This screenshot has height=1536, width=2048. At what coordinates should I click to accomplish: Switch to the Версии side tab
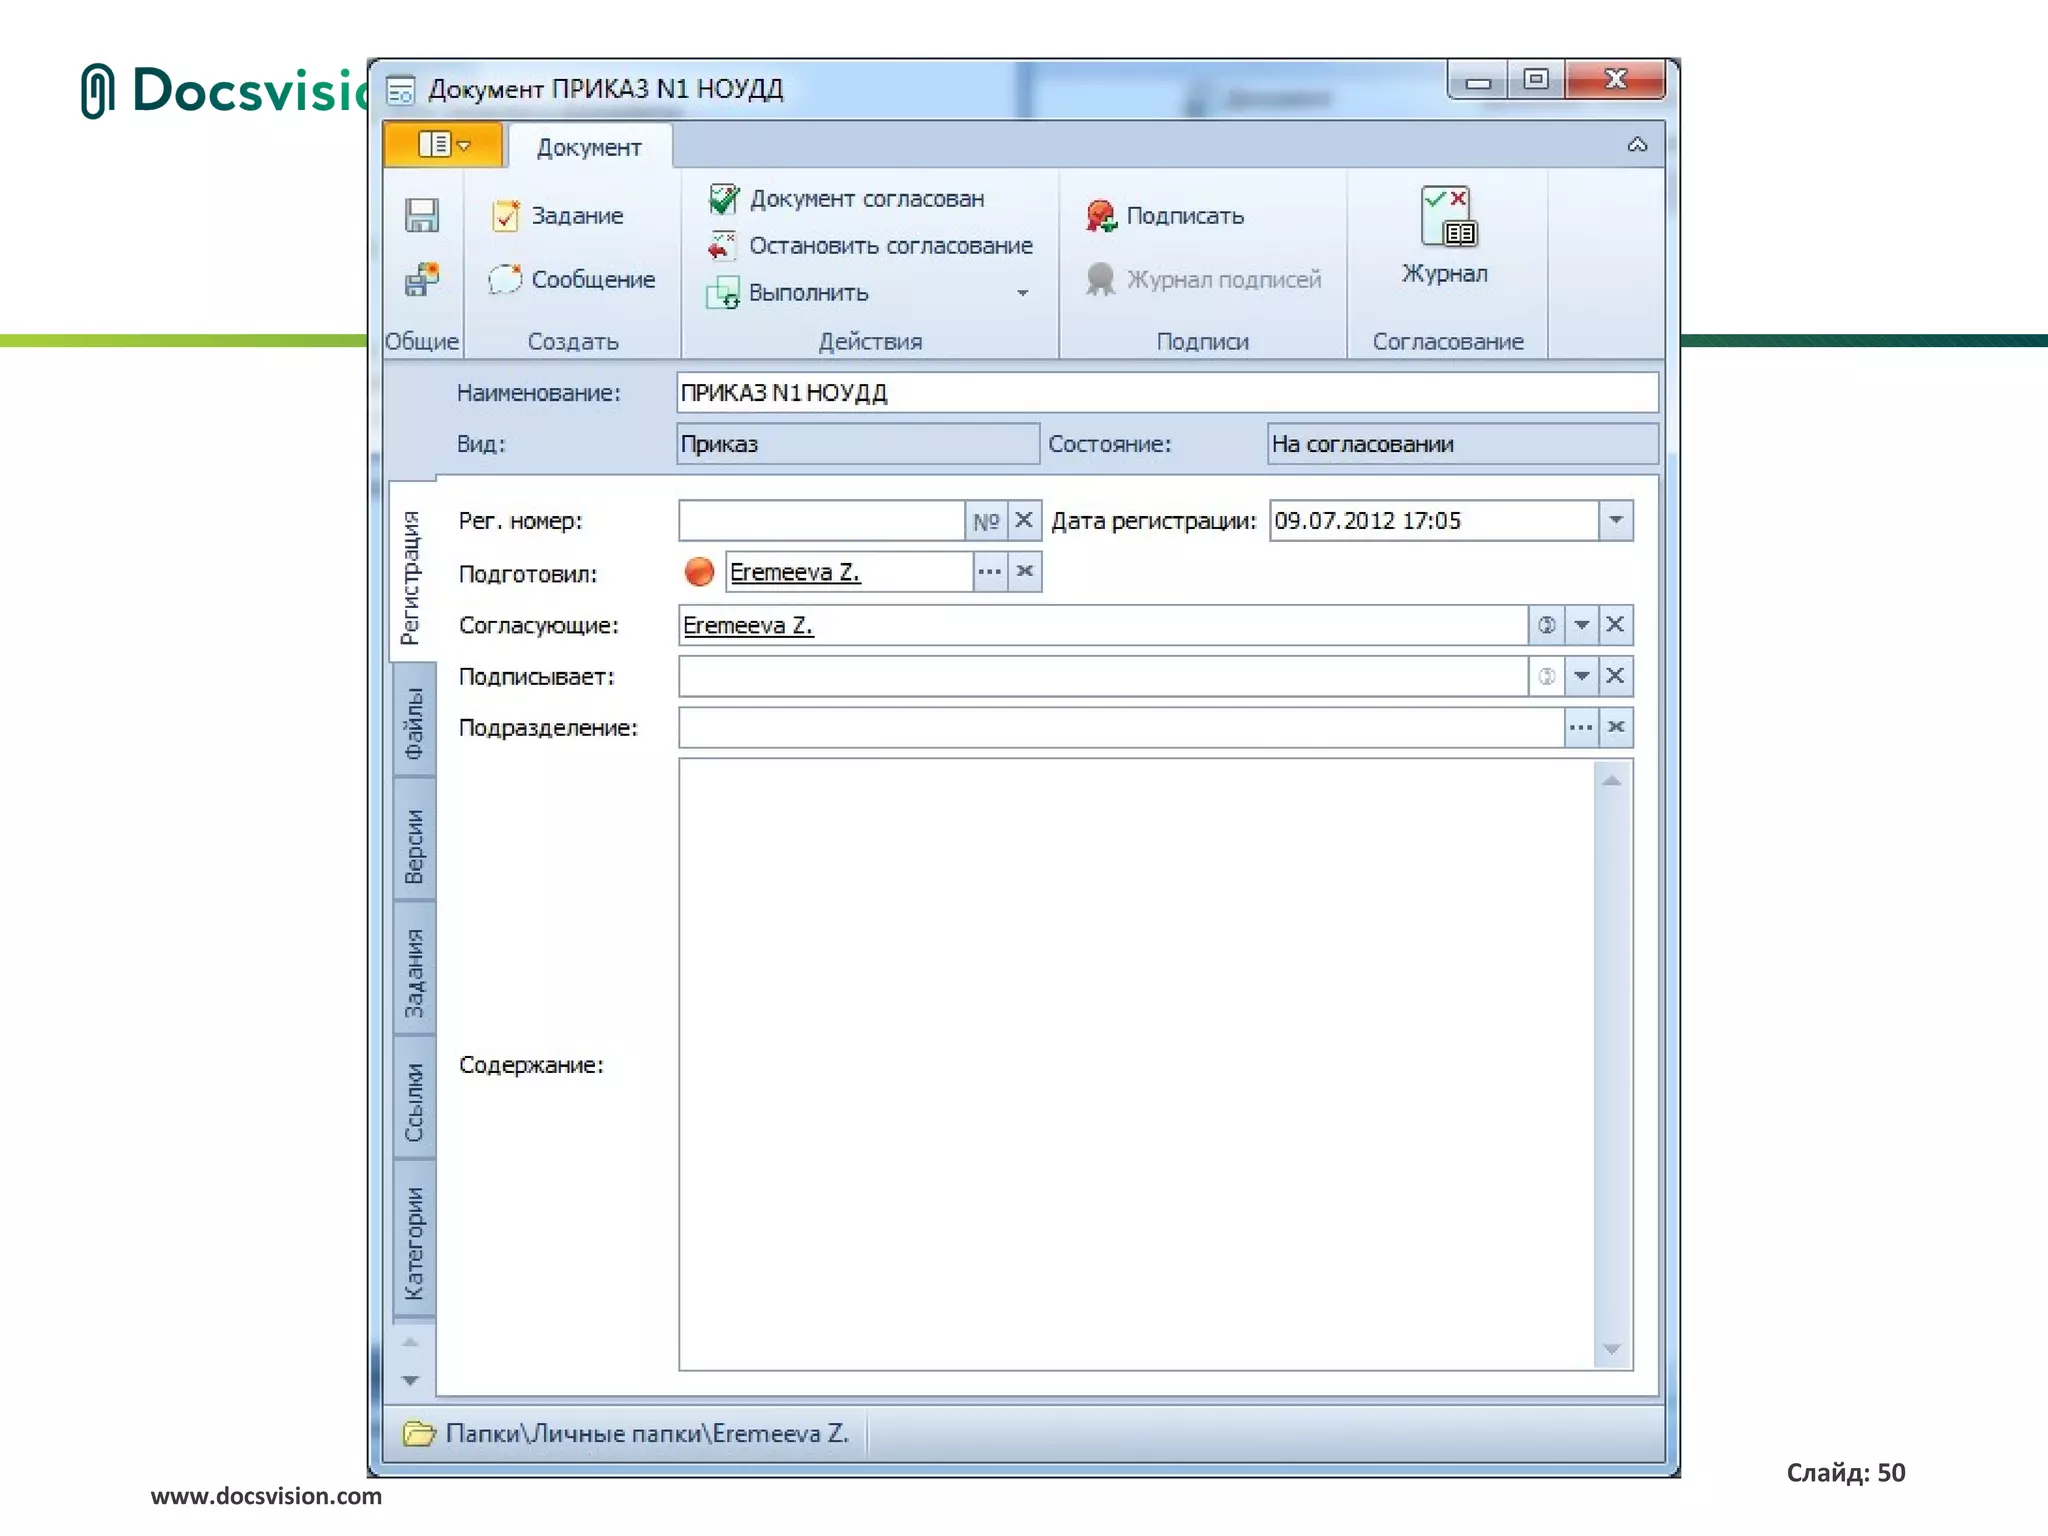[x=413, y=845]
